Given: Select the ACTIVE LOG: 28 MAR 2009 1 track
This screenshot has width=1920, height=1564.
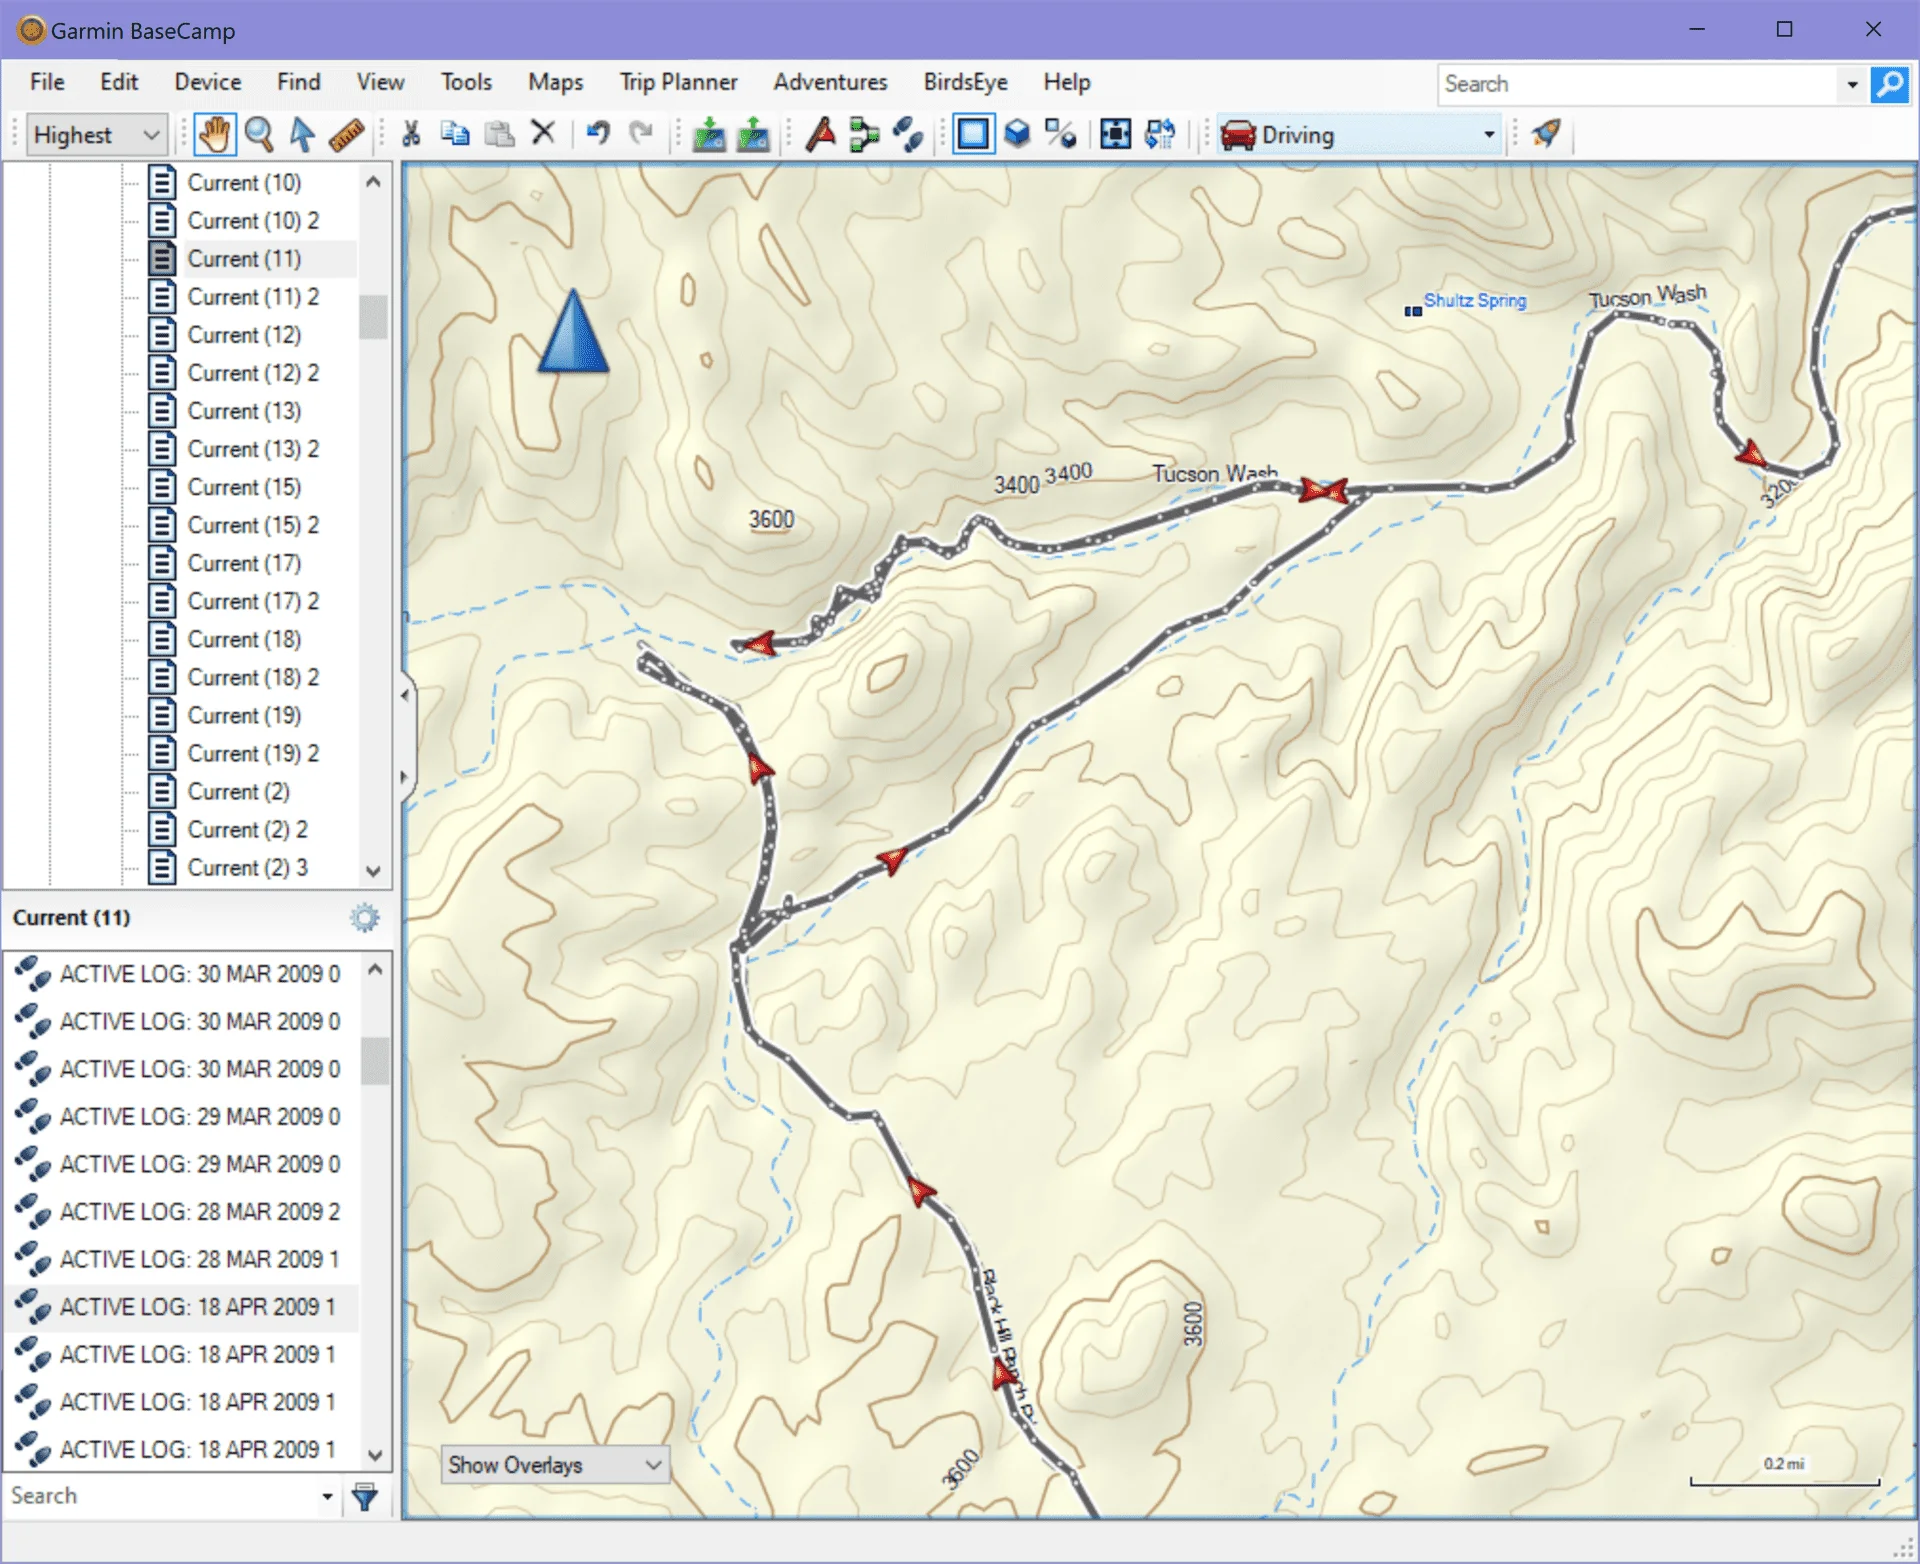Looking at the screenshot, I should coord(180,1259).
